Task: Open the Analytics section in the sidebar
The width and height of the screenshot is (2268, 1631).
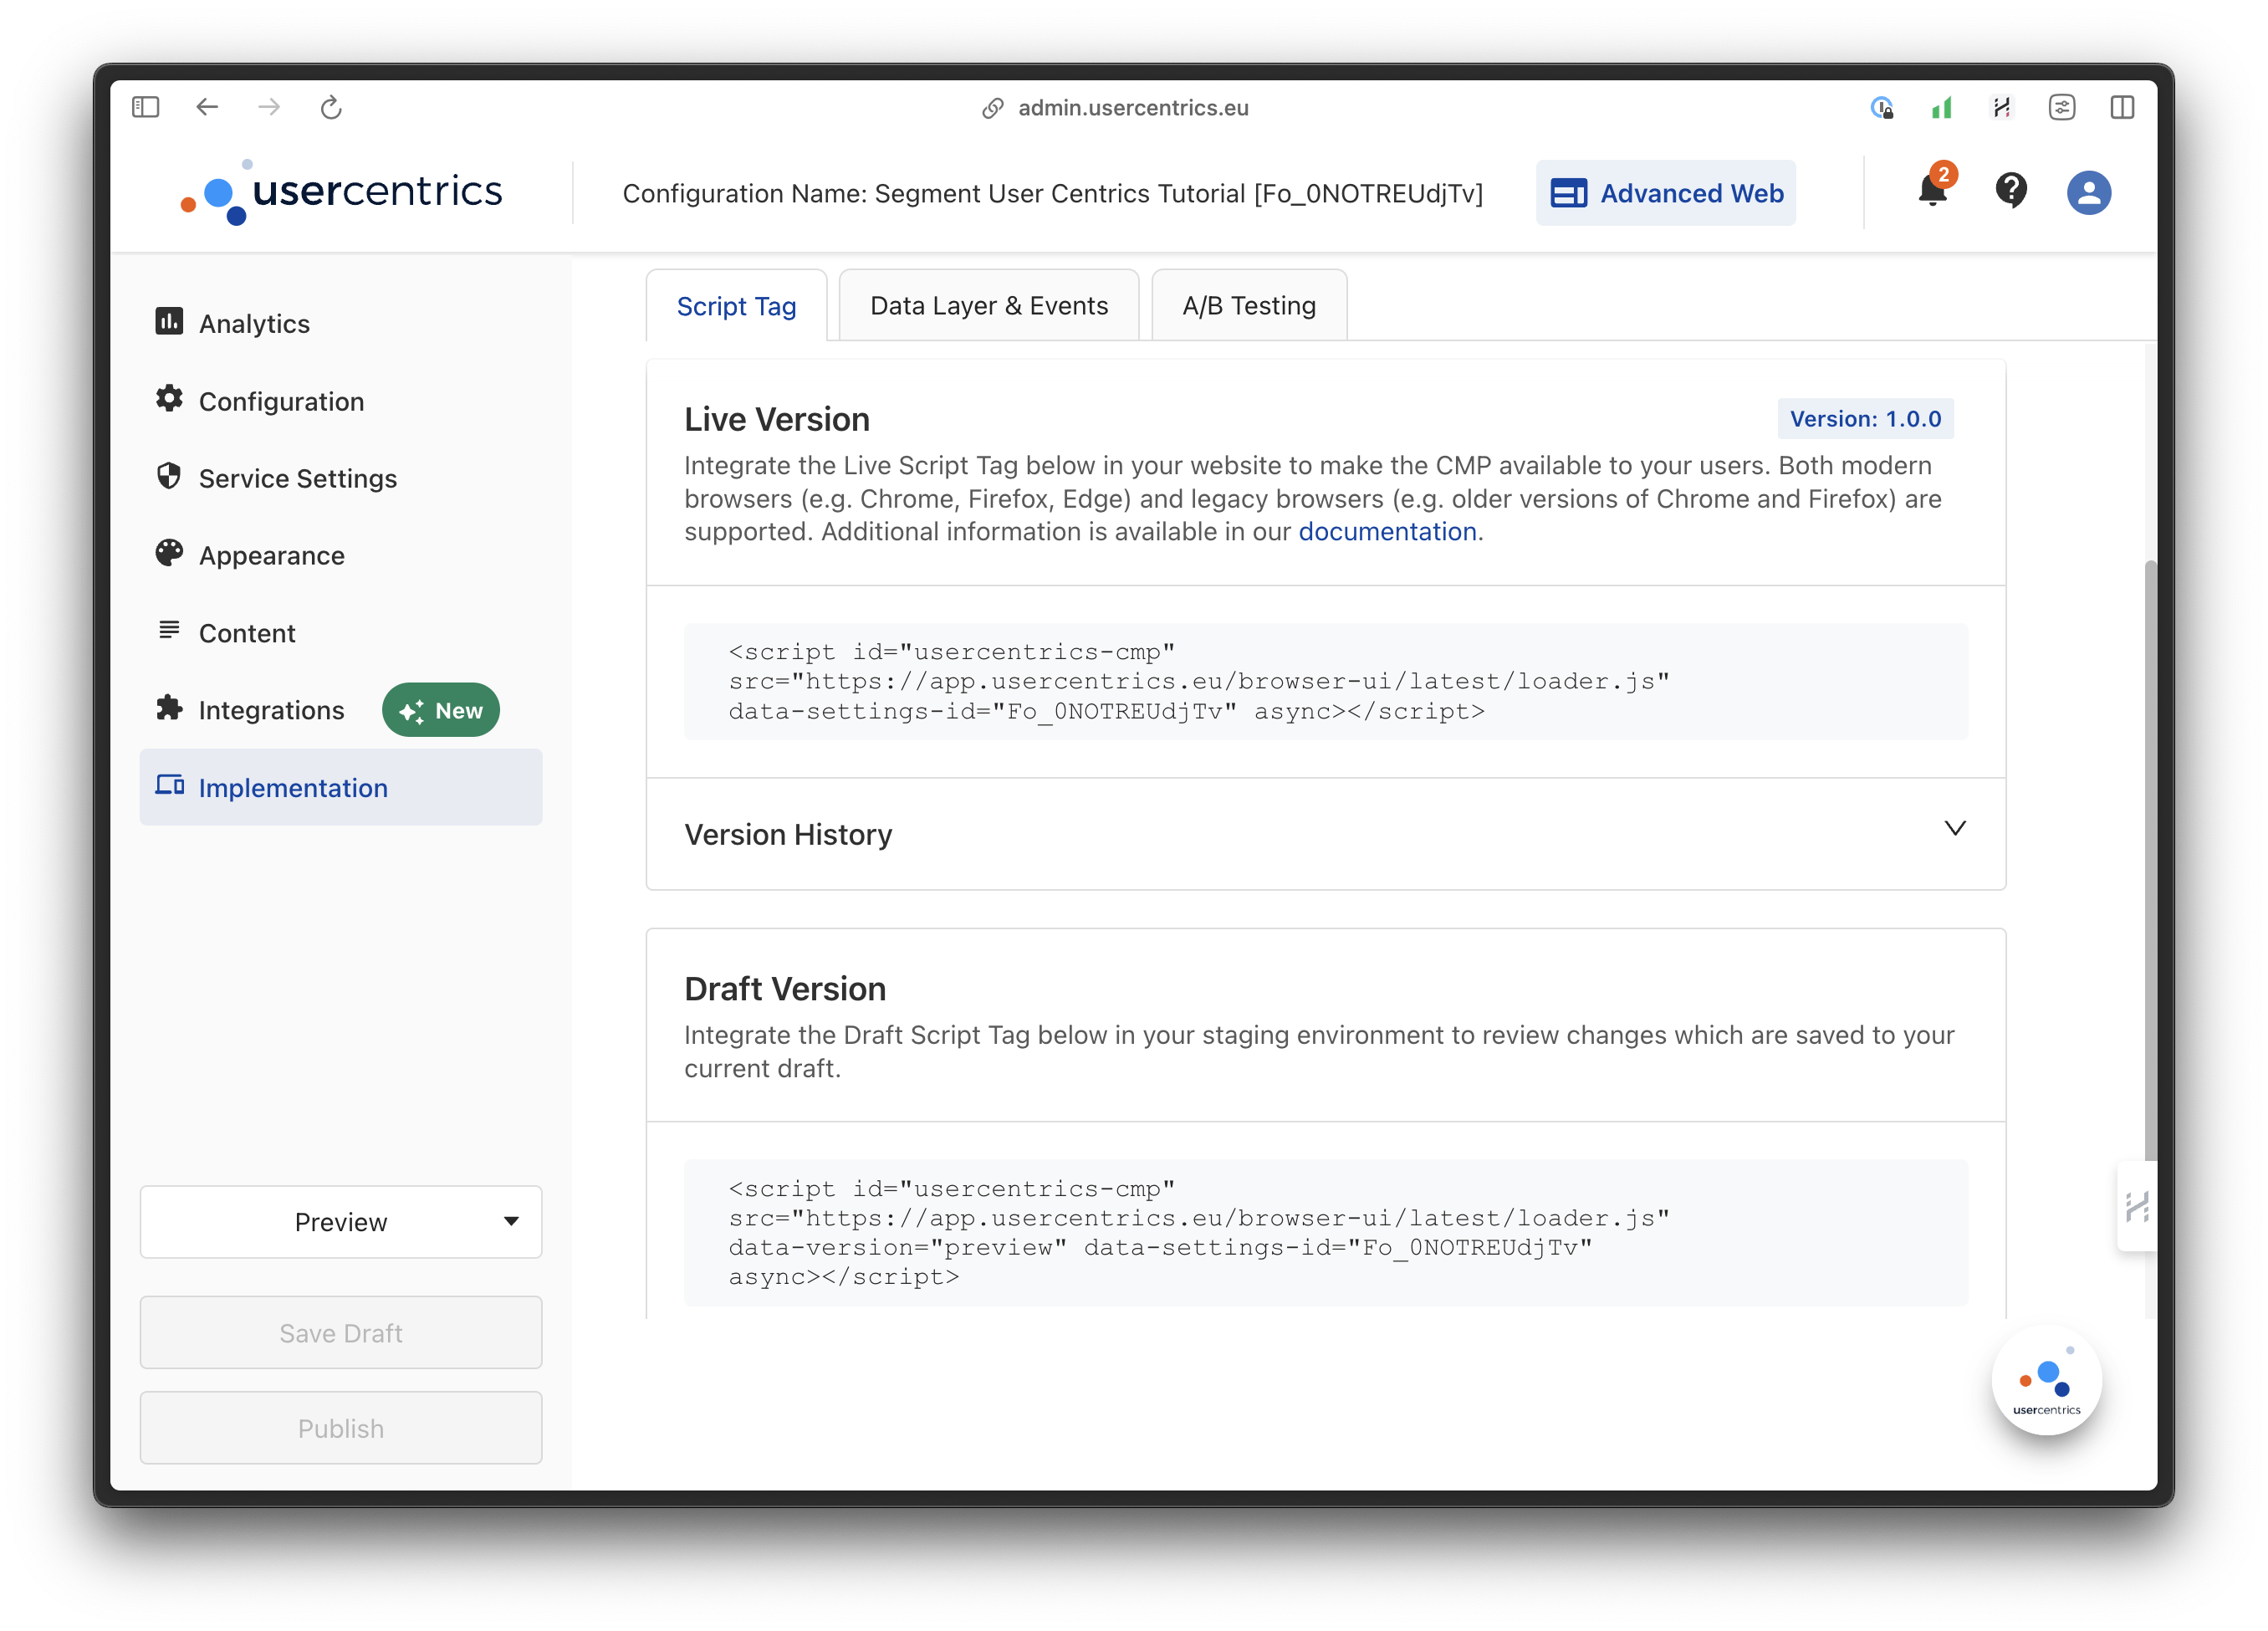Action: point(253,322)
